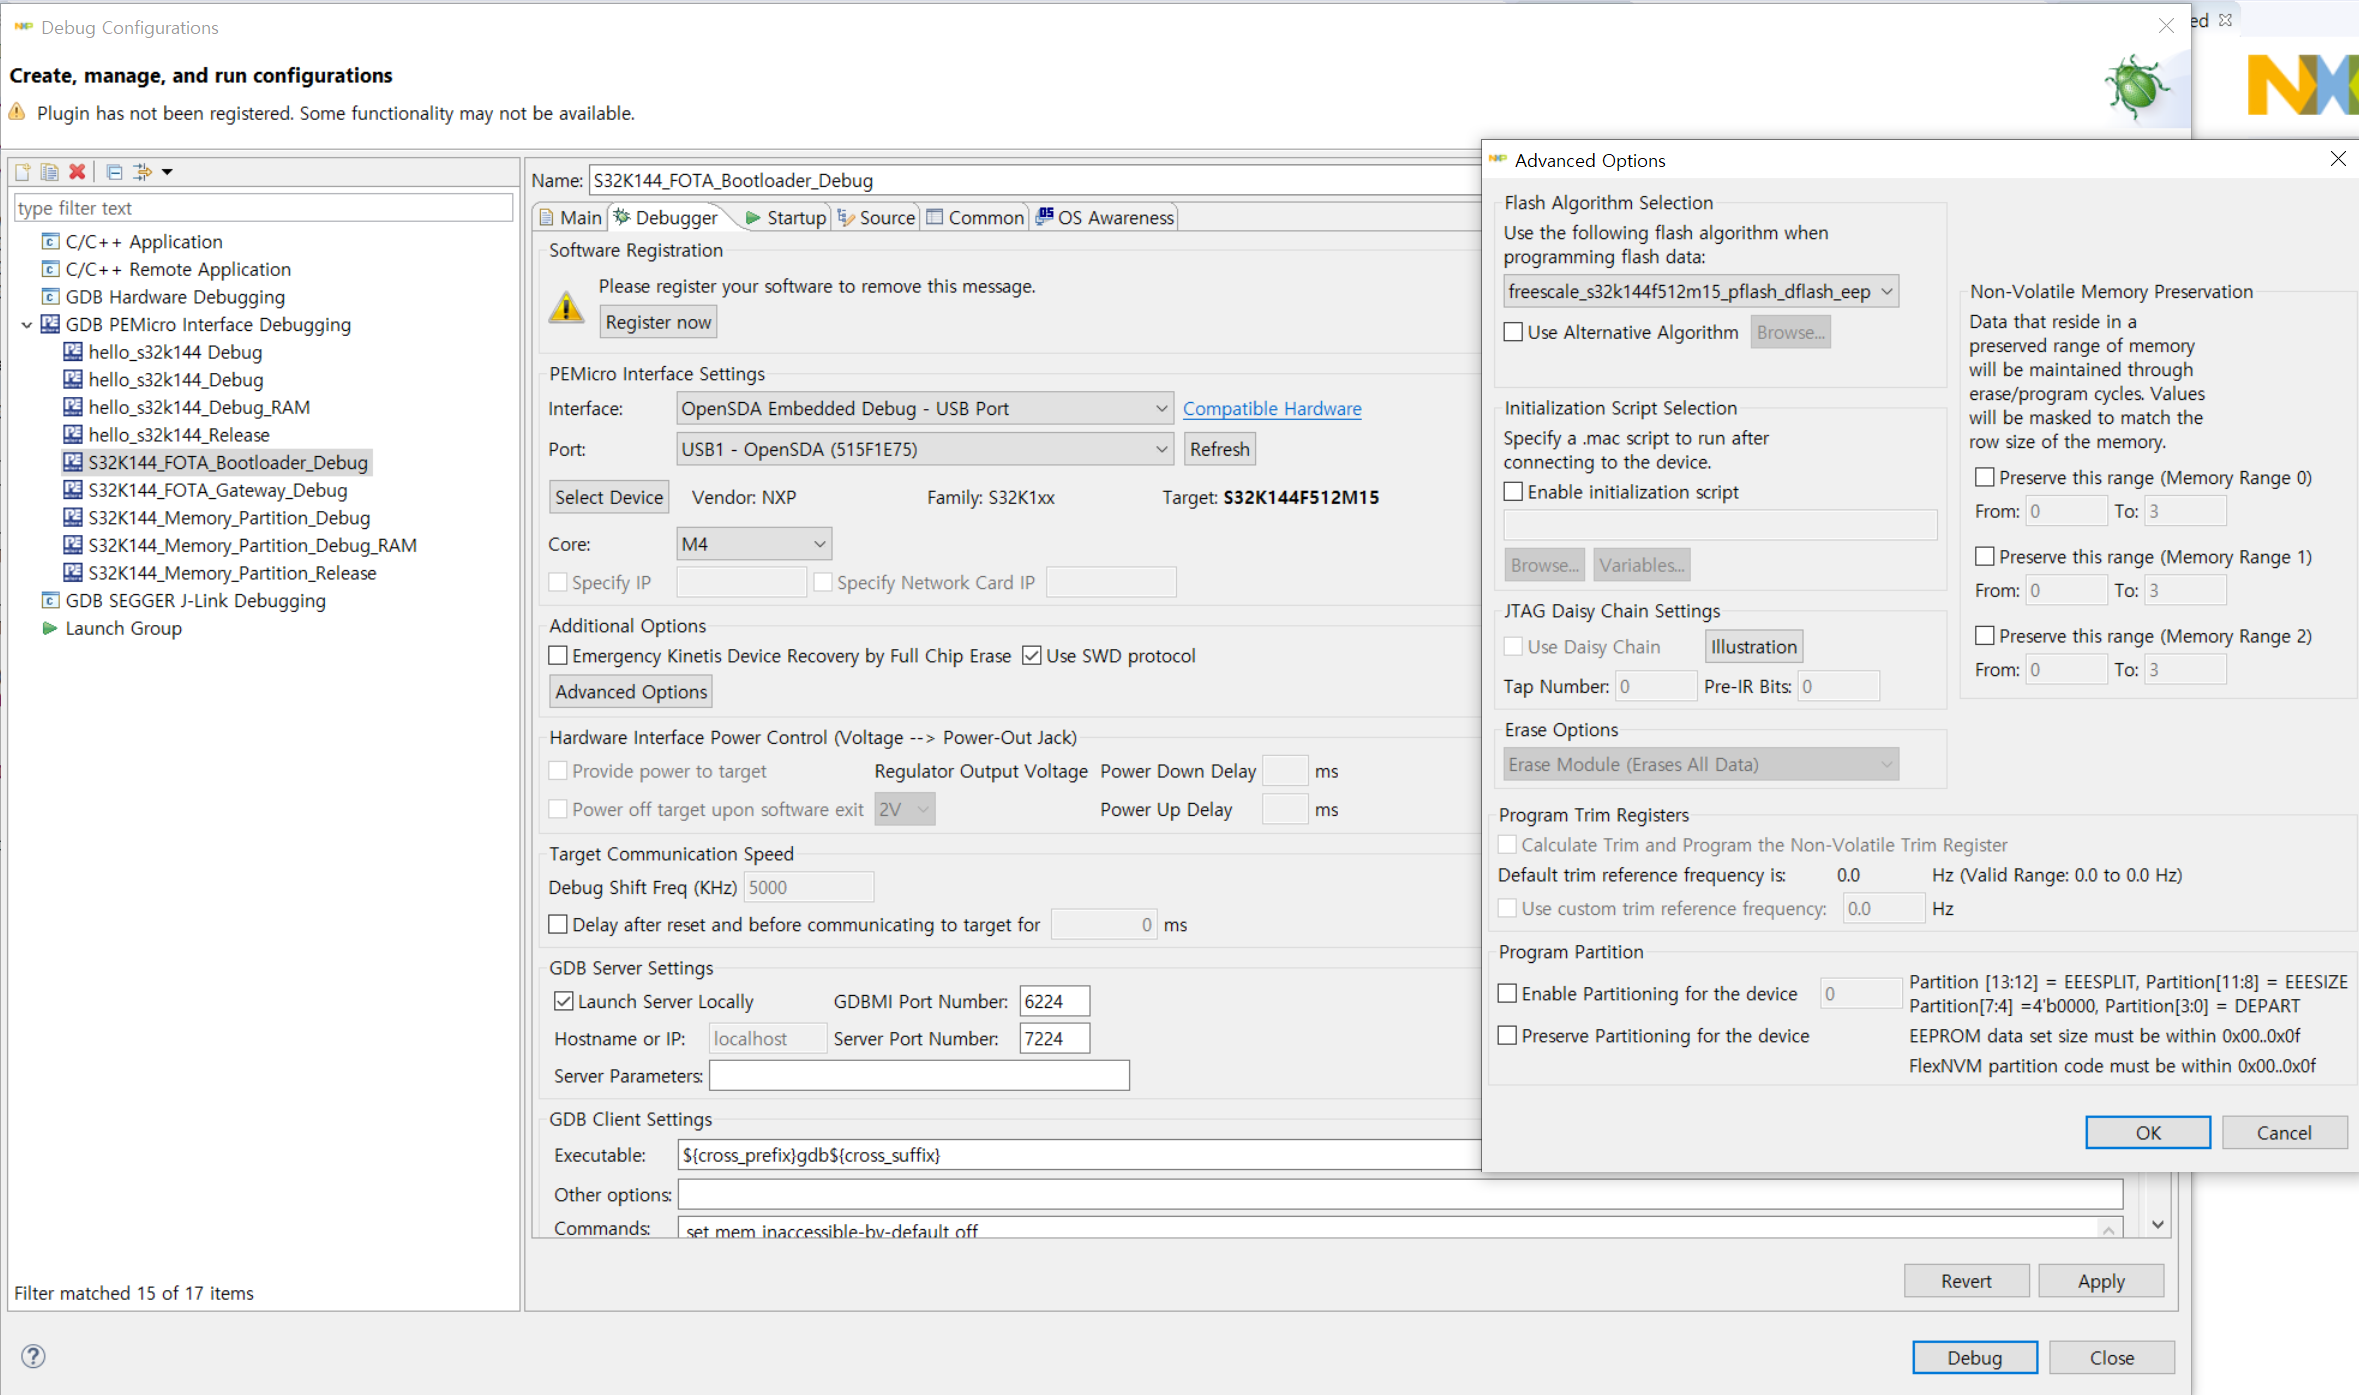2359x1395 pixels.
Task: Click the Register now button
Action: [x=657, y=321]
